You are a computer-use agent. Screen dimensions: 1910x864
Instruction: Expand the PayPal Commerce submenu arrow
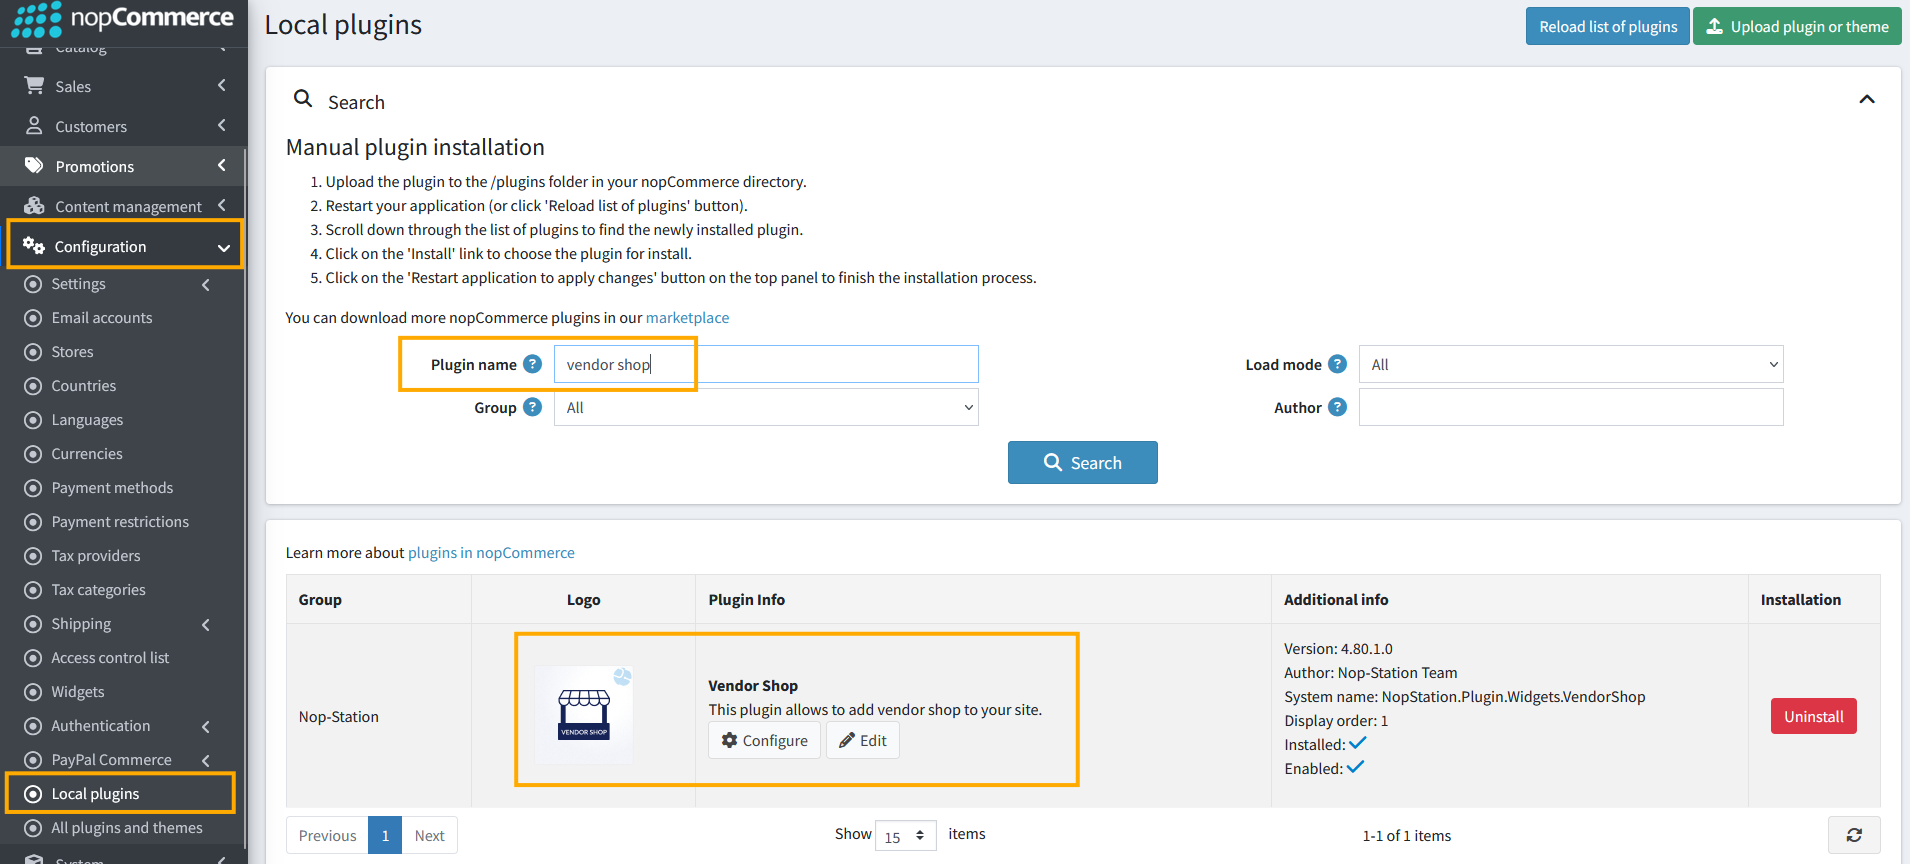[x=206, y=760]
